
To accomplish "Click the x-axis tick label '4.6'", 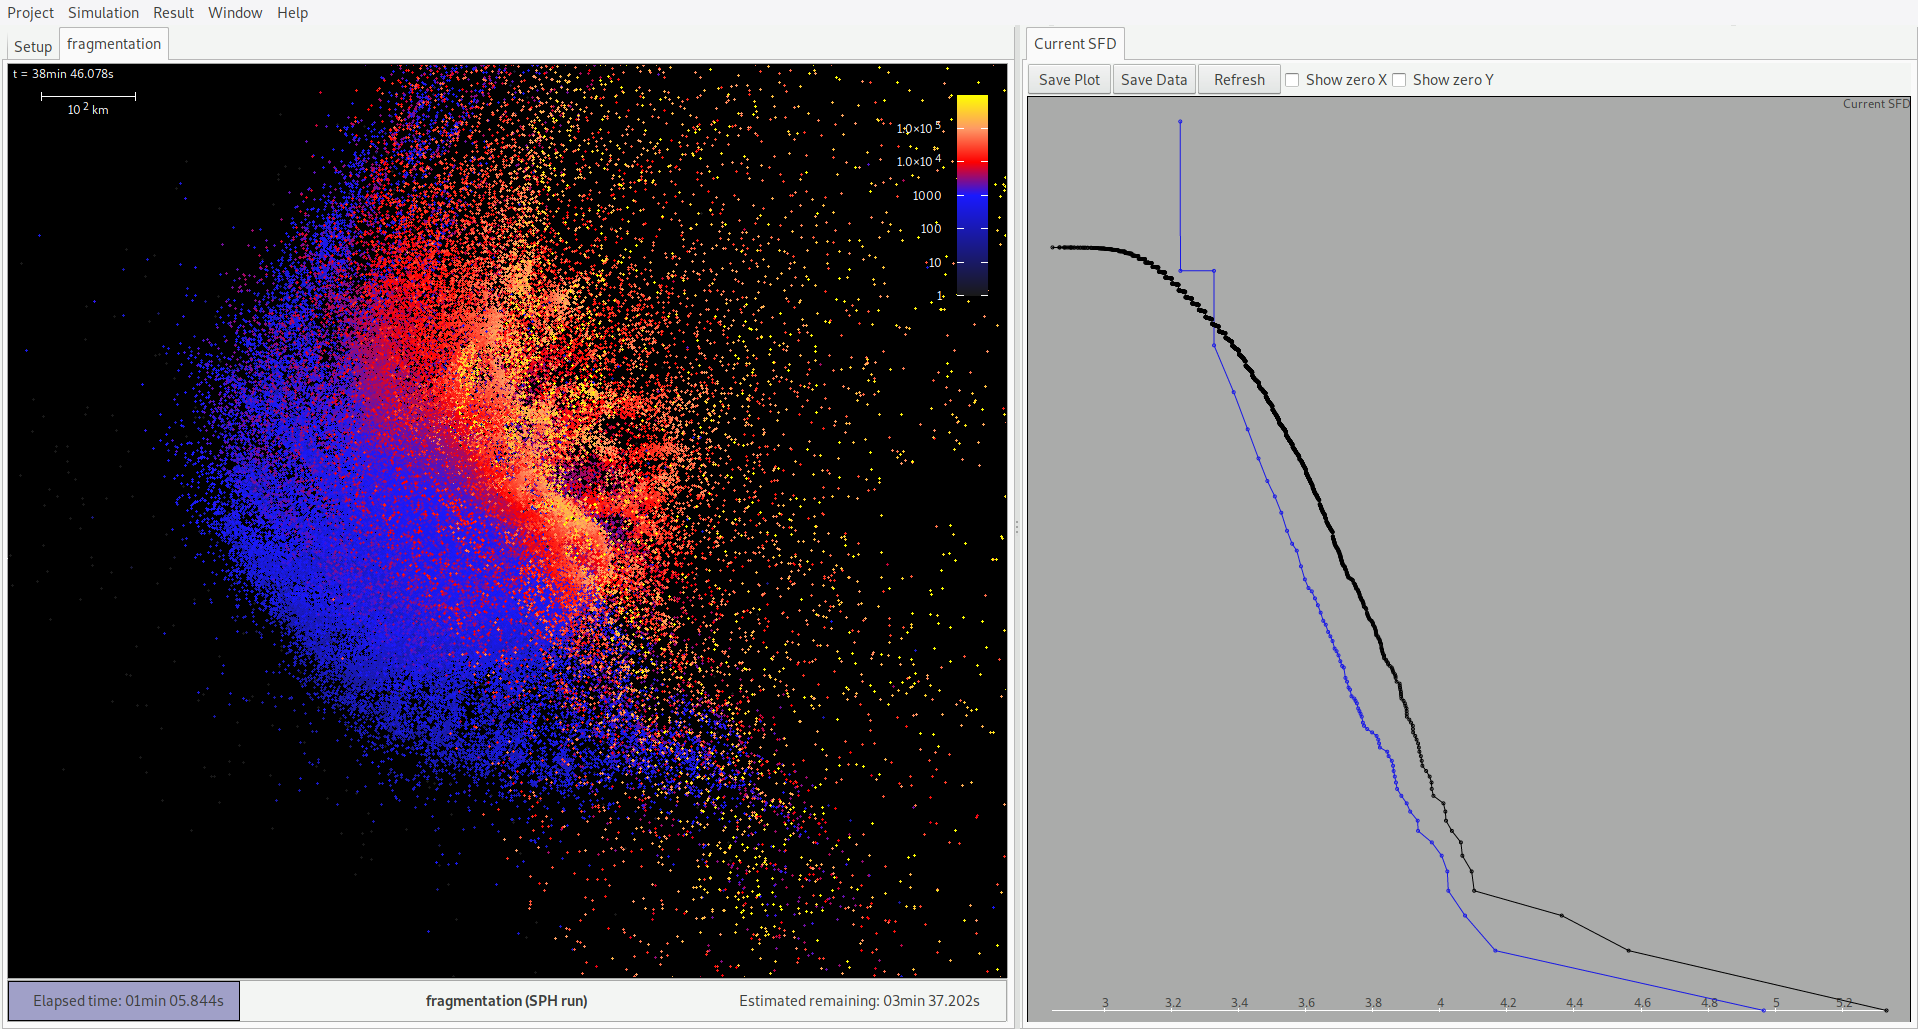I will click(x=1642, y=1002).
